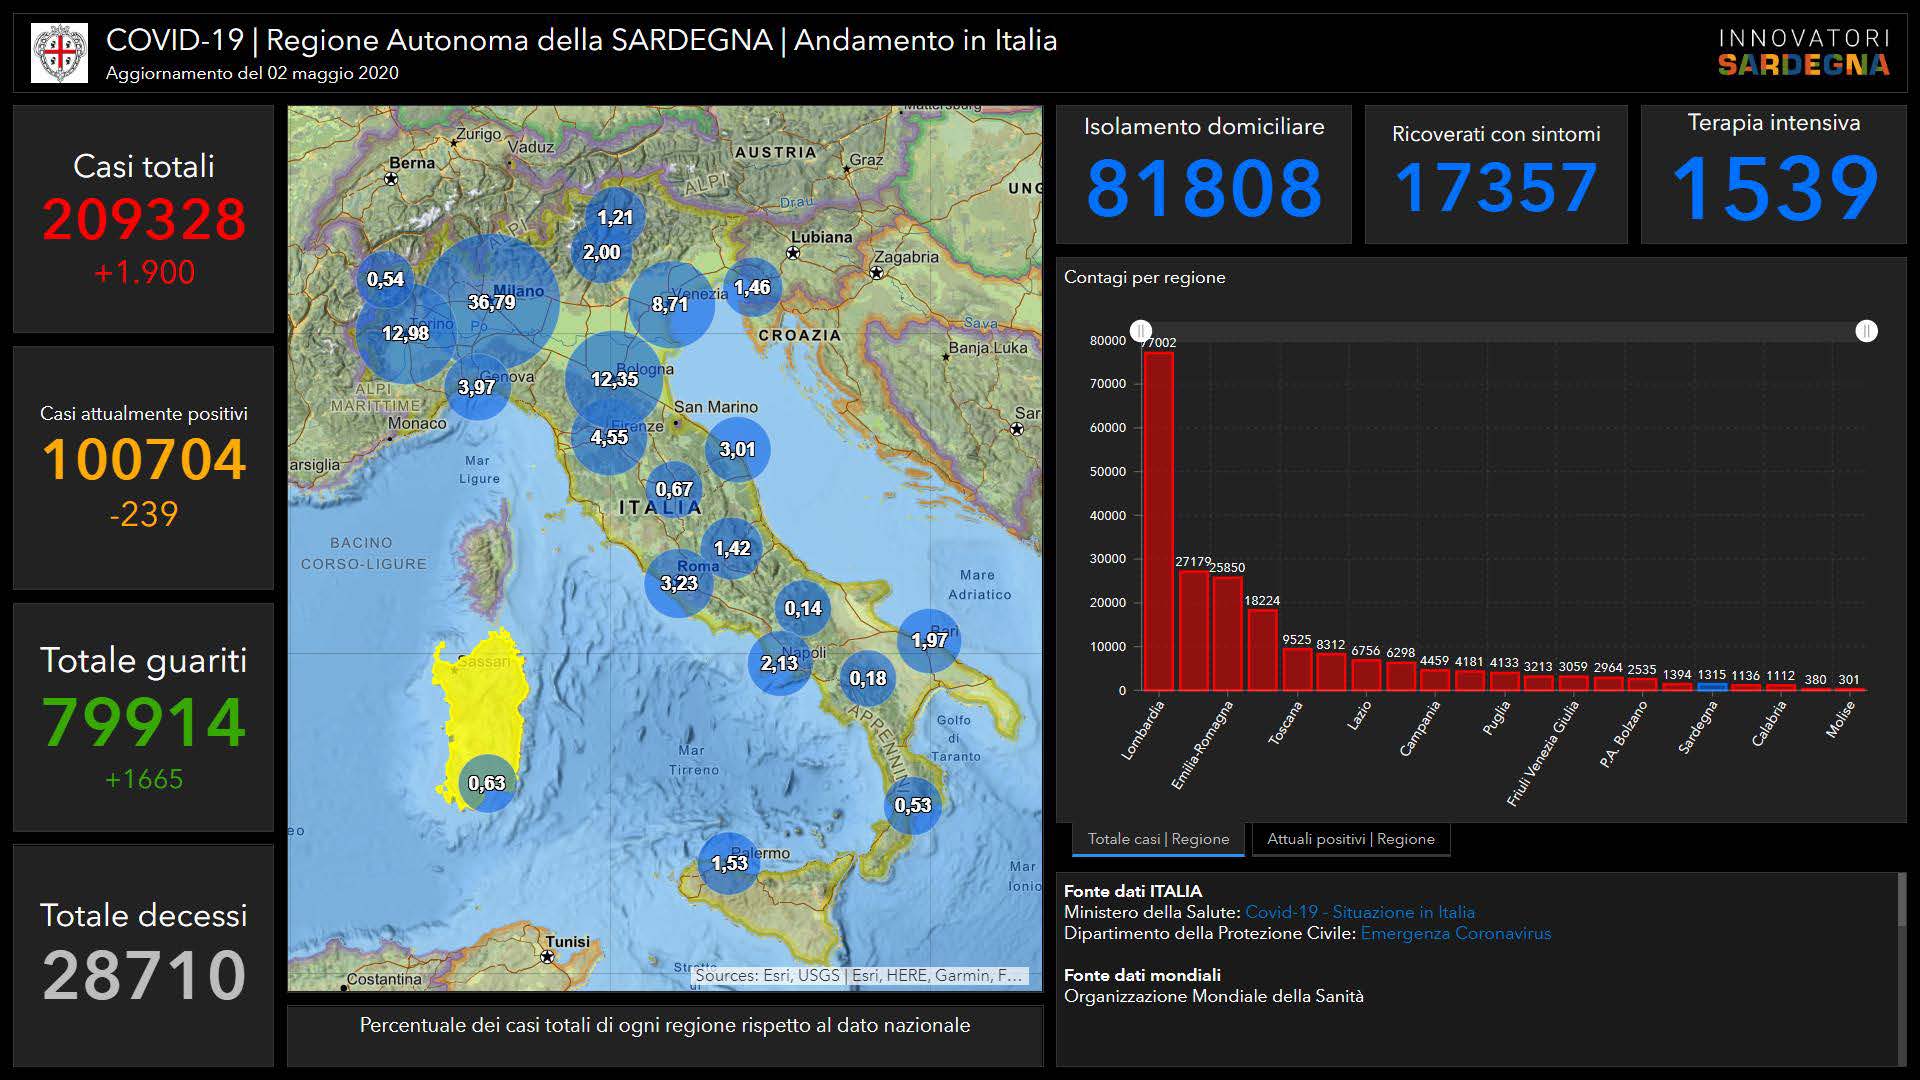Screen dimensions: 1920x1080
Task: Click the right chart range slider handle
Action: [x=1866, y=331]
